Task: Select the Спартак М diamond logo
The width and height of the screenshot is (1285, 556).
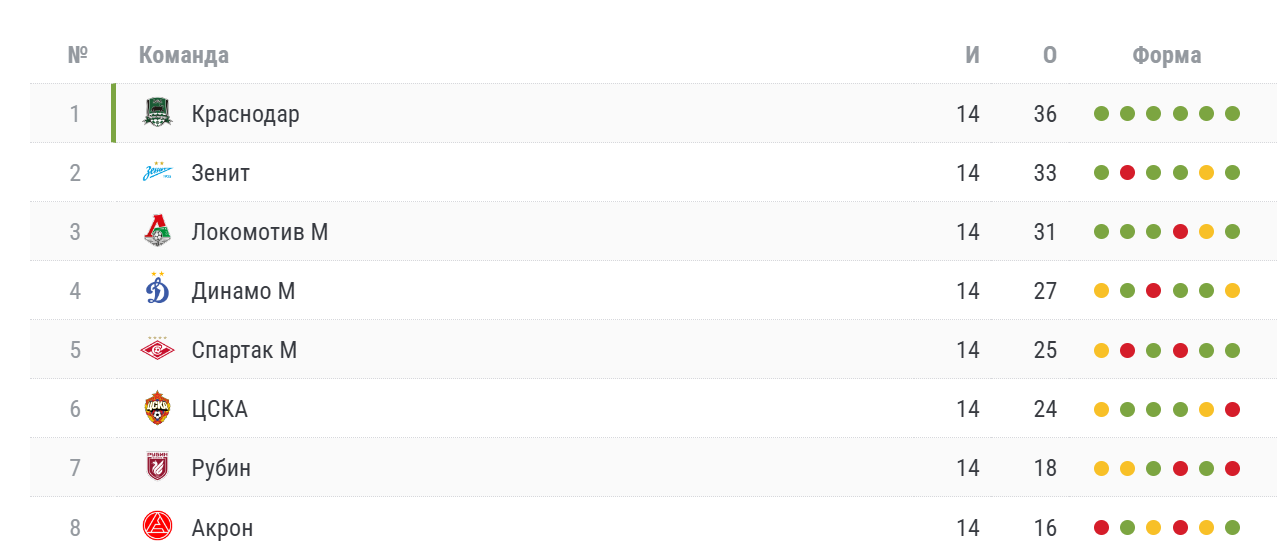Action: [157, 350]
